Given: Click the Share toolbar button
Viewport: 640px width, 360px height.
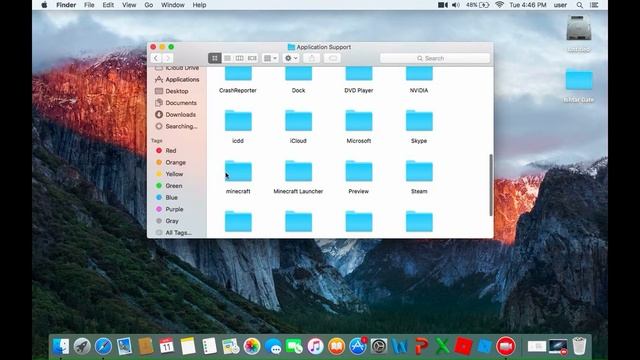Looking at the screenshot, I should click(x=312, y=58).
